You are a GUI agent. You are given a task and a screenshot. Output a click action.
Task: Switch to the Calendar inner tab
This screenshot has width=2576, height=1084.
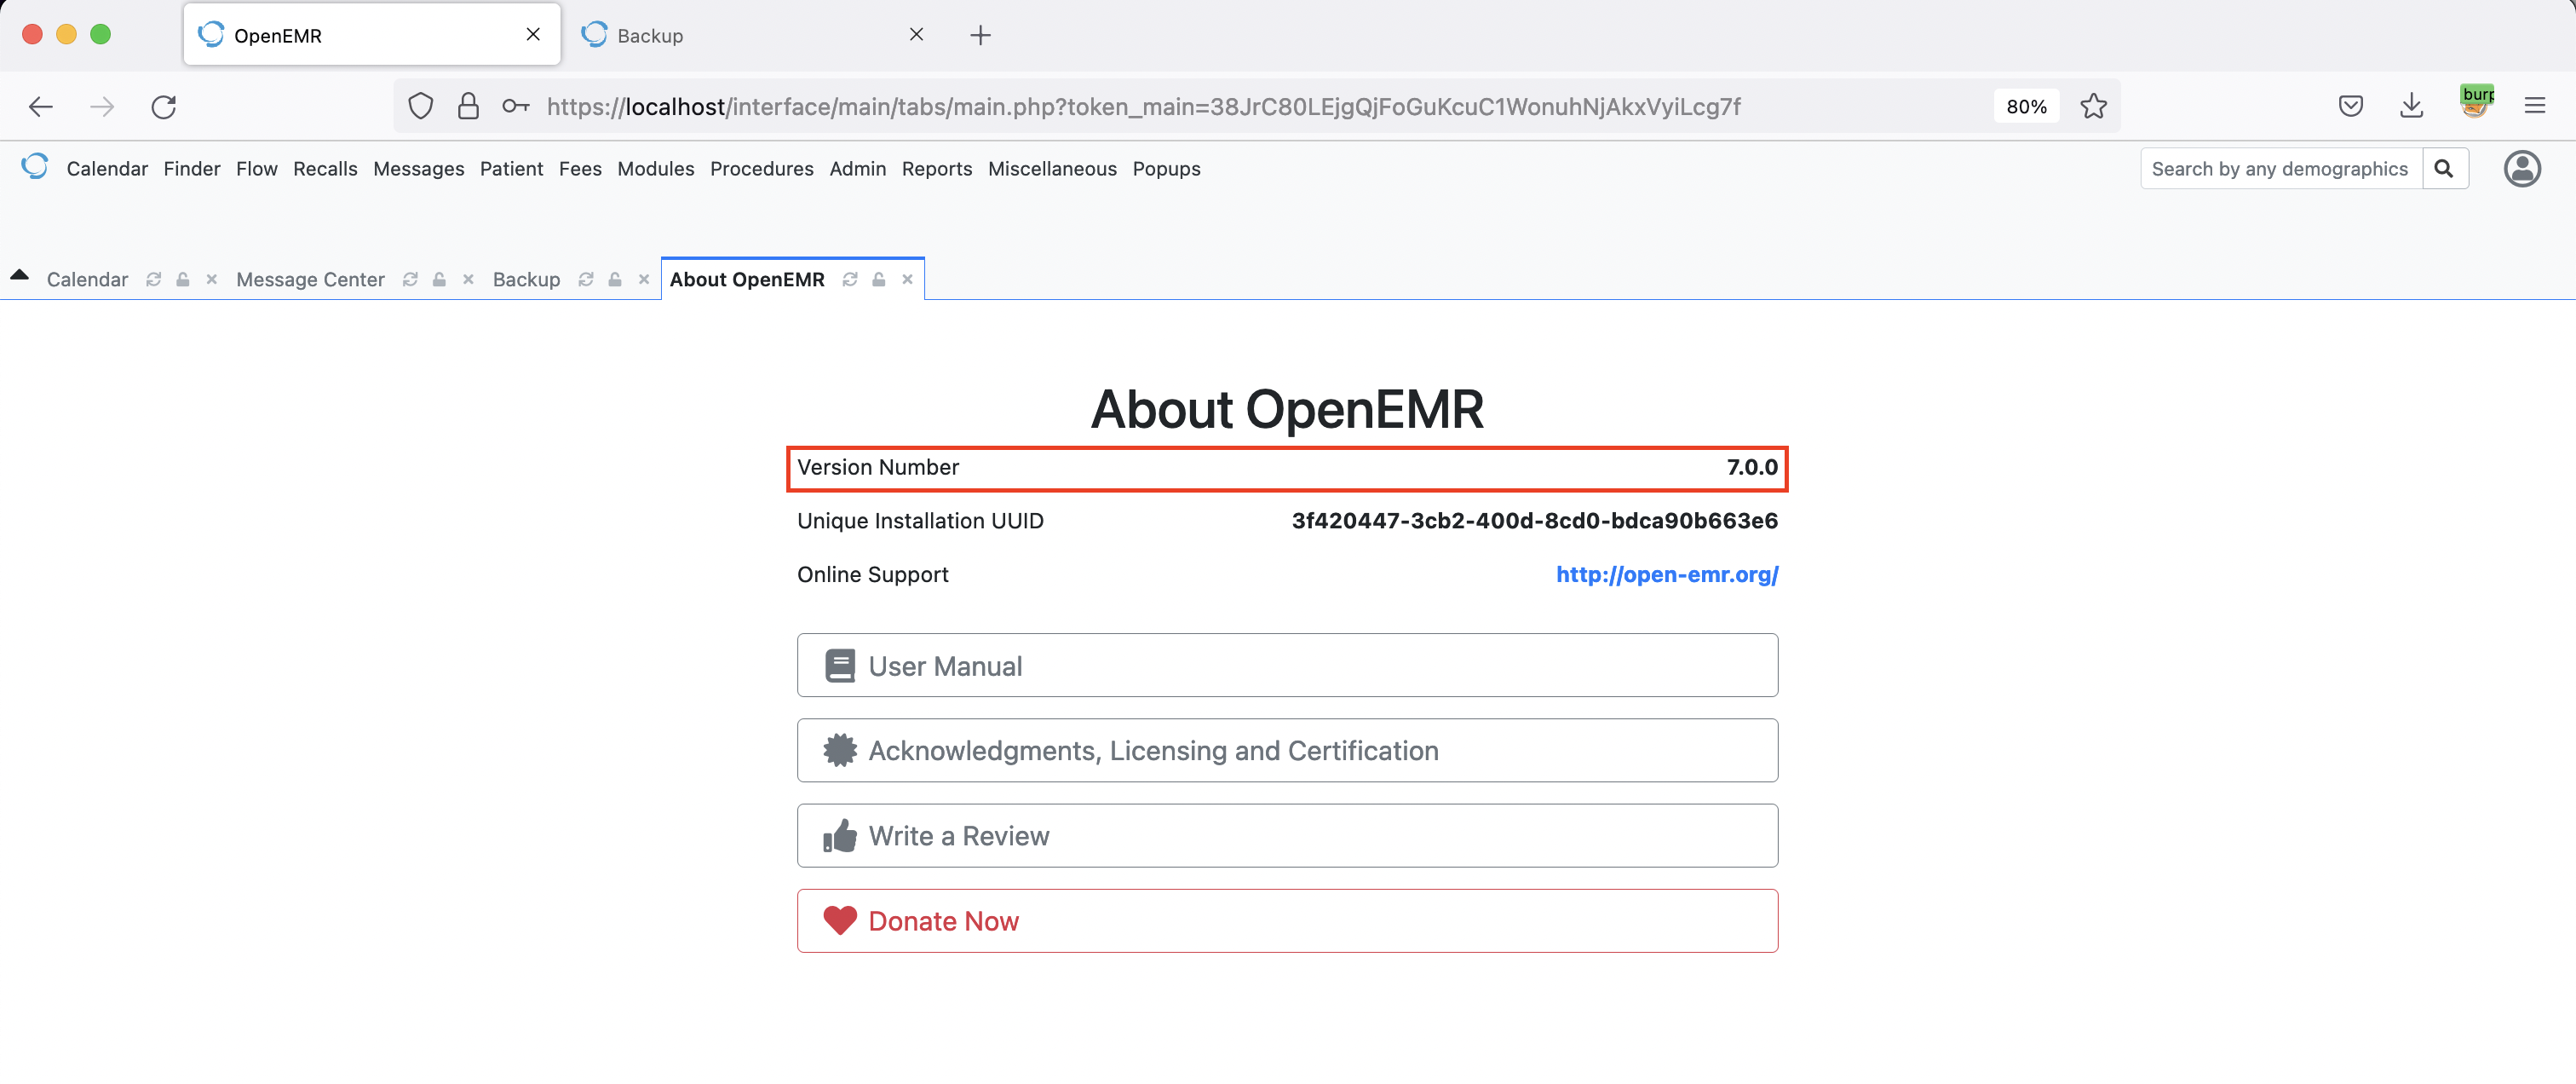[x=87, y=280]
